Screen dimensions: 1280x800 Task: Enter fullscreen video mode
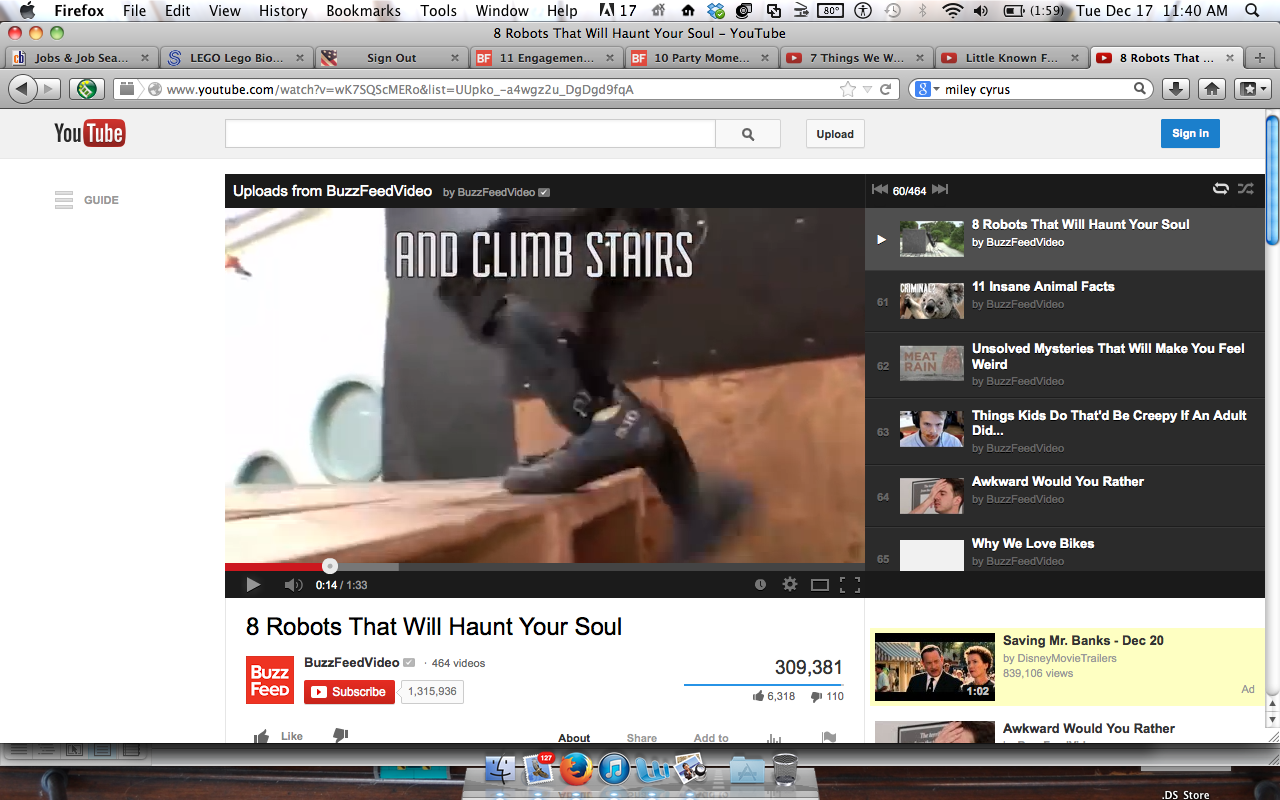(850, 585)
